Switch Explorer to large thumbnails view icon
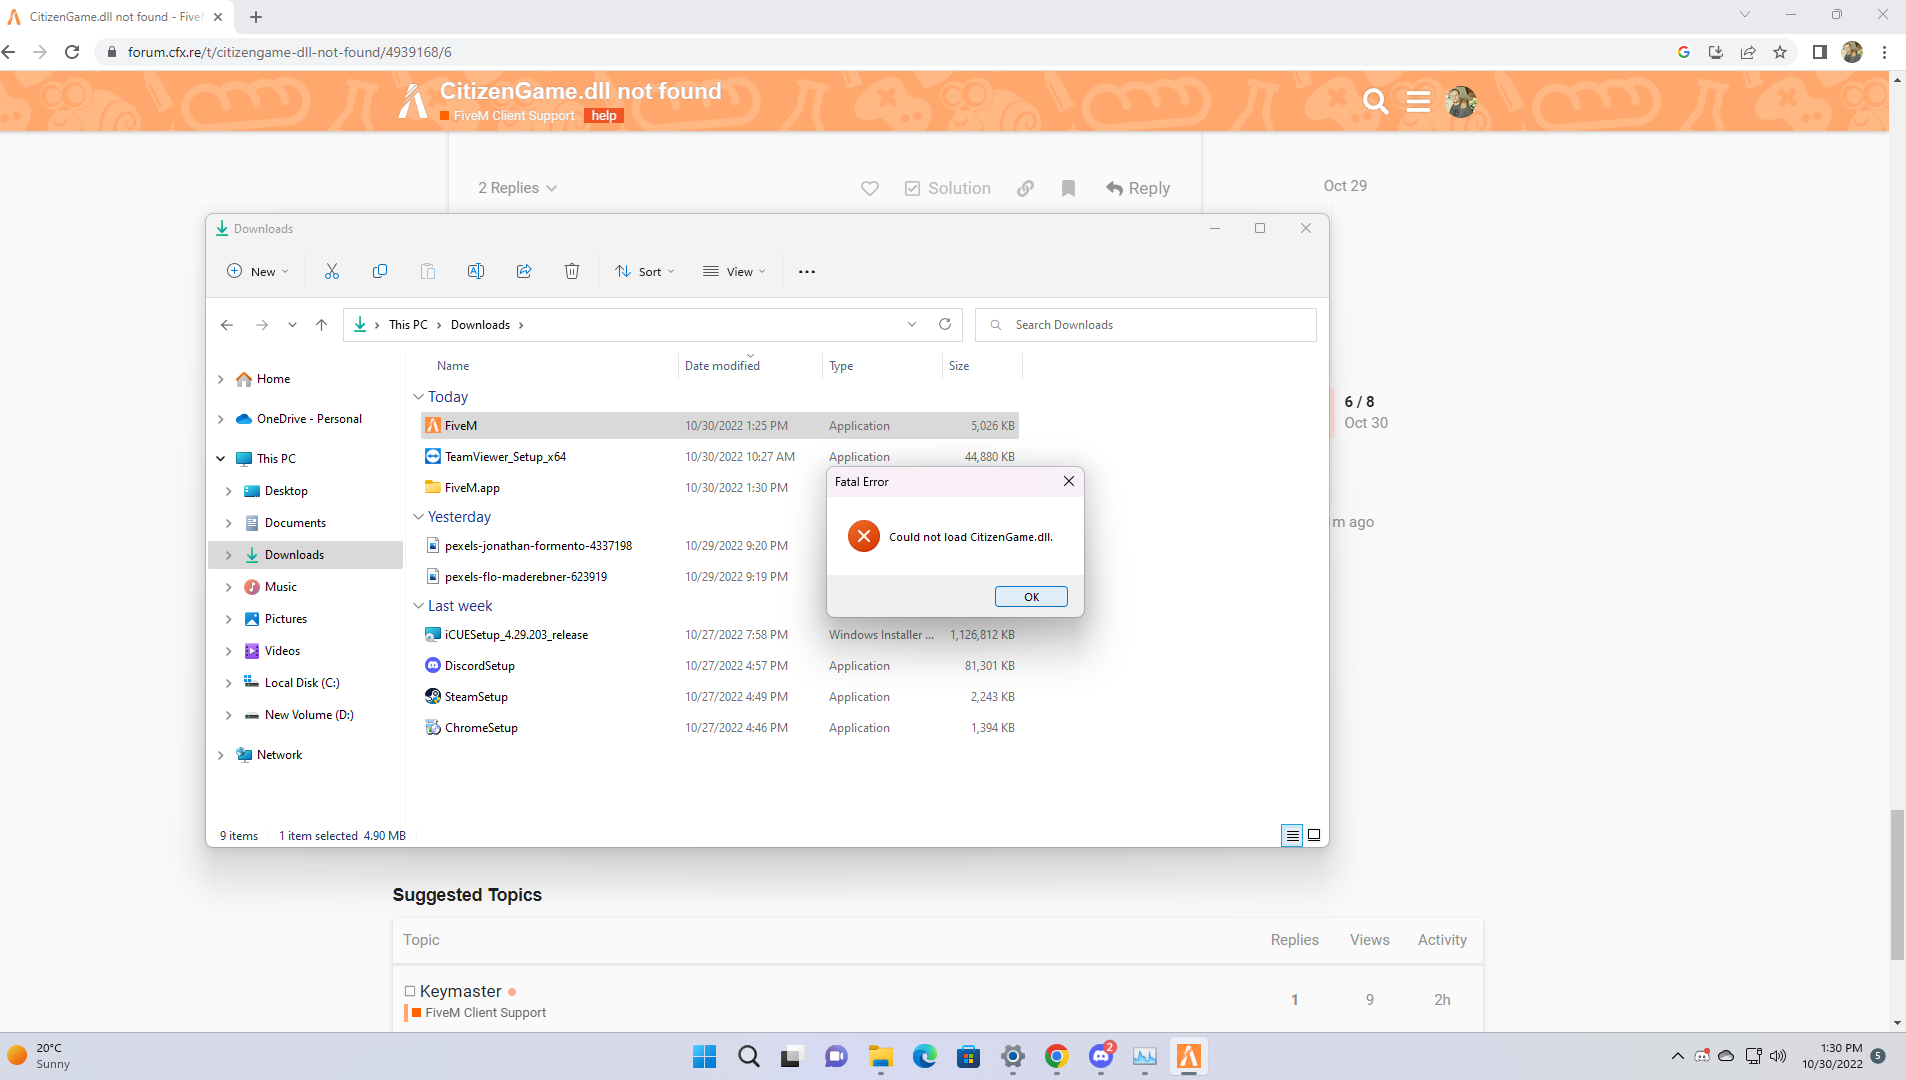 click(1314, 835)
